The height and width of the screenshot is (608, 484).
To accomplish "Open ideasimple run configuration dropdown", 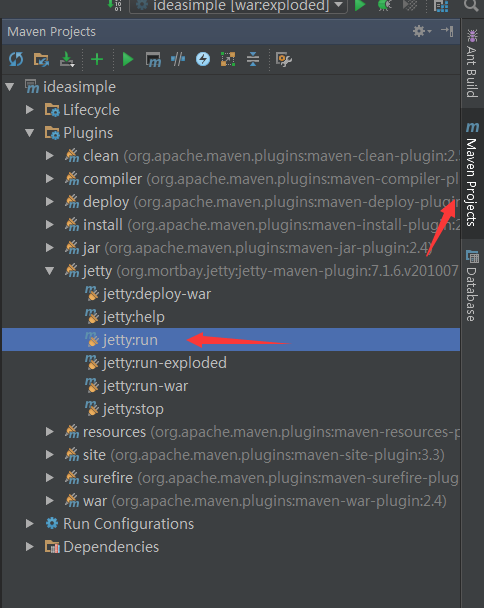I will tap(239, 5).
